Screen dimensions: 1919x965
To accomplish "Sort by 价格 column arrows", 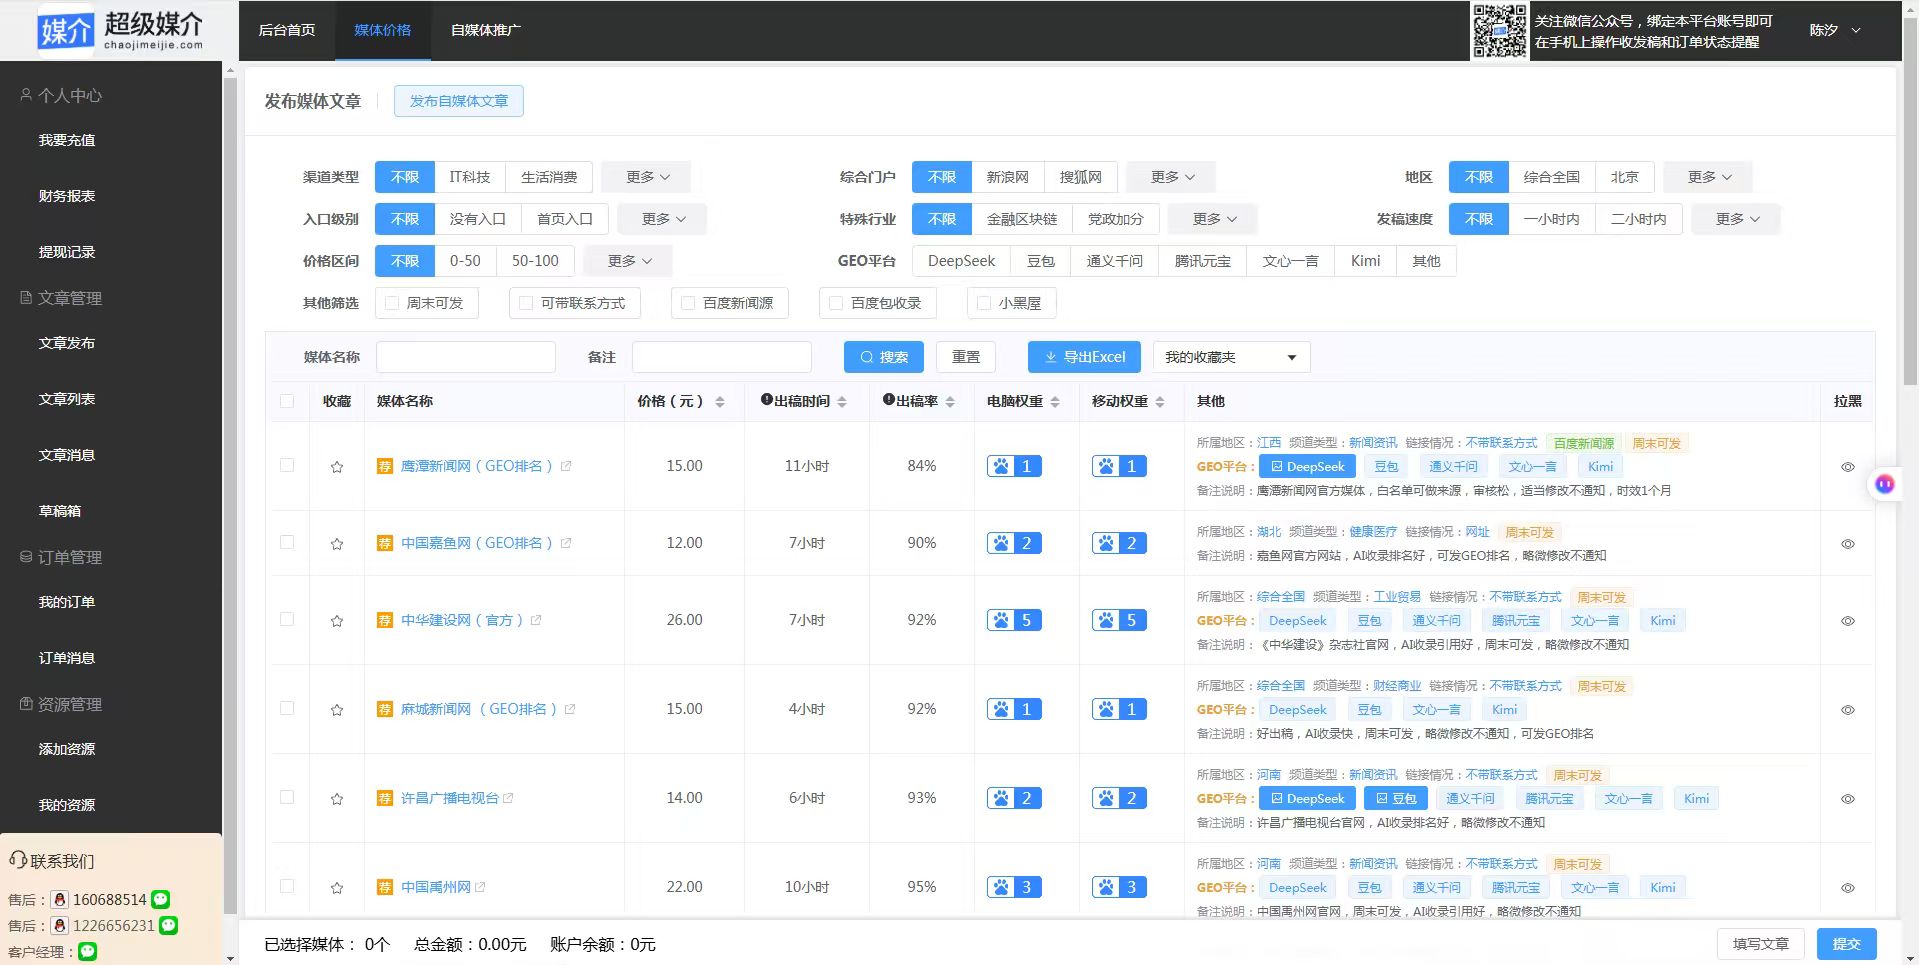I will coord(720,402).
